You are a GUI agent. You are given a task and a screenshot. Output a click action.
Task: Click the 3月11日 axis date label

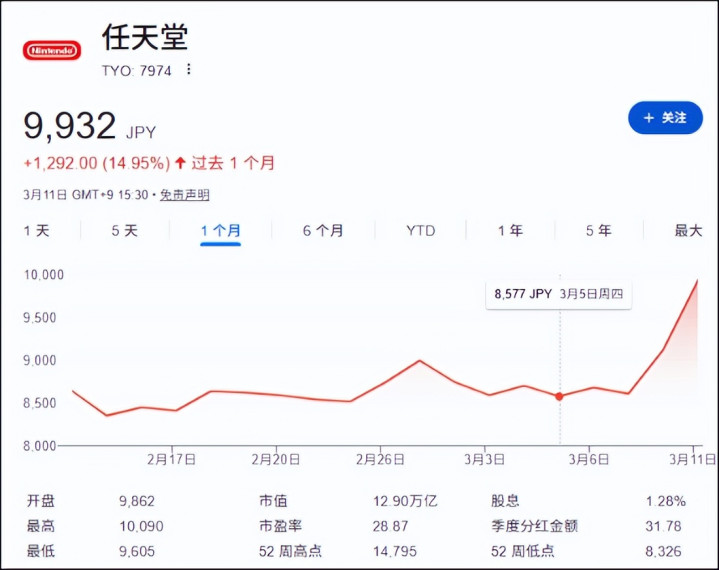pyautogui.click(x=692, y=459)
